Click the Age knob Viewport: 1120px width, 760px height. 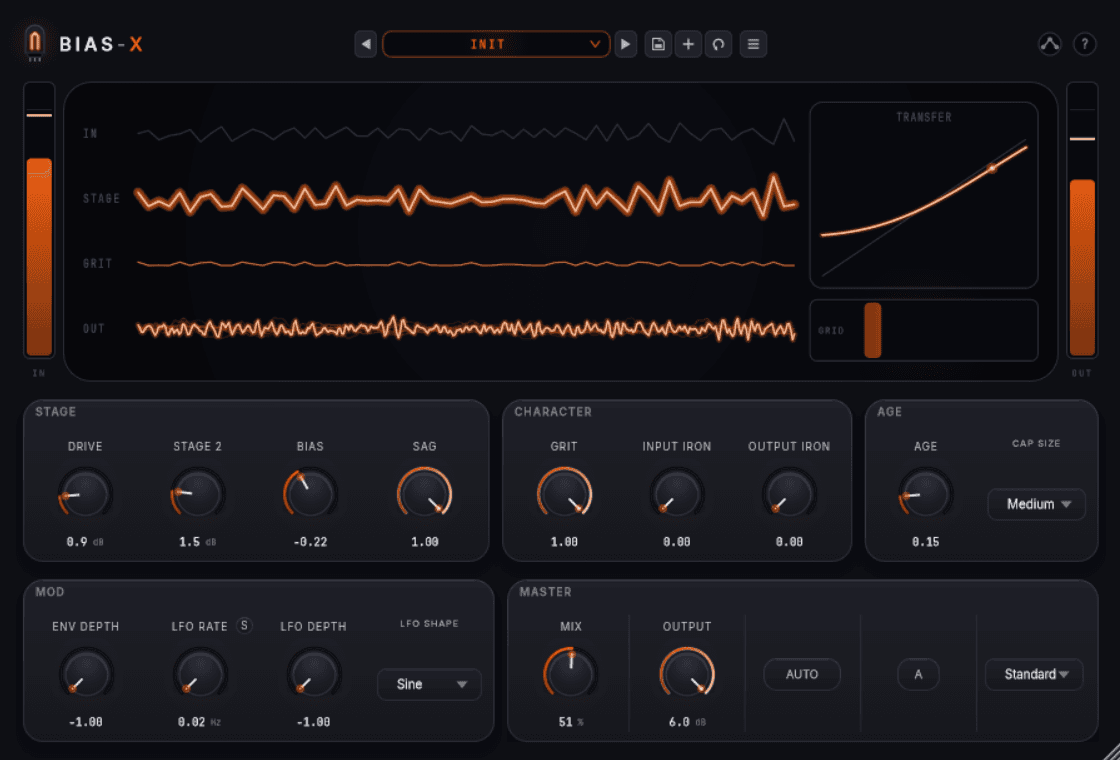(926, 494)
